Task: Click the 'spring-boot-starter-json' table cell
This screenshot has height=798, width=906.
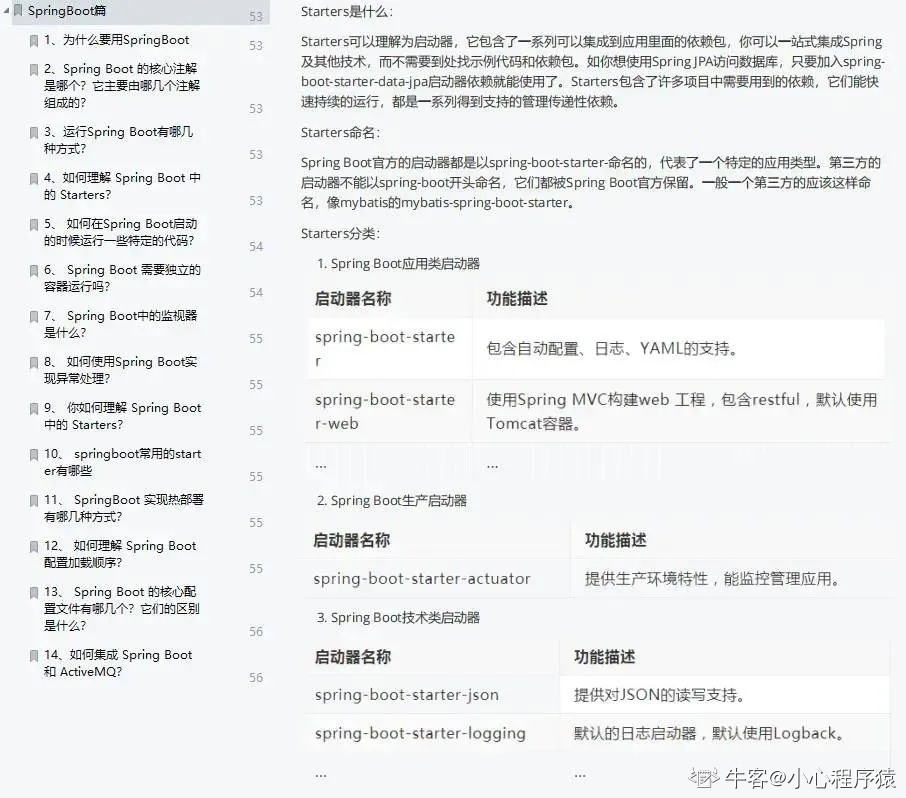Action: [x=433, y=695]
